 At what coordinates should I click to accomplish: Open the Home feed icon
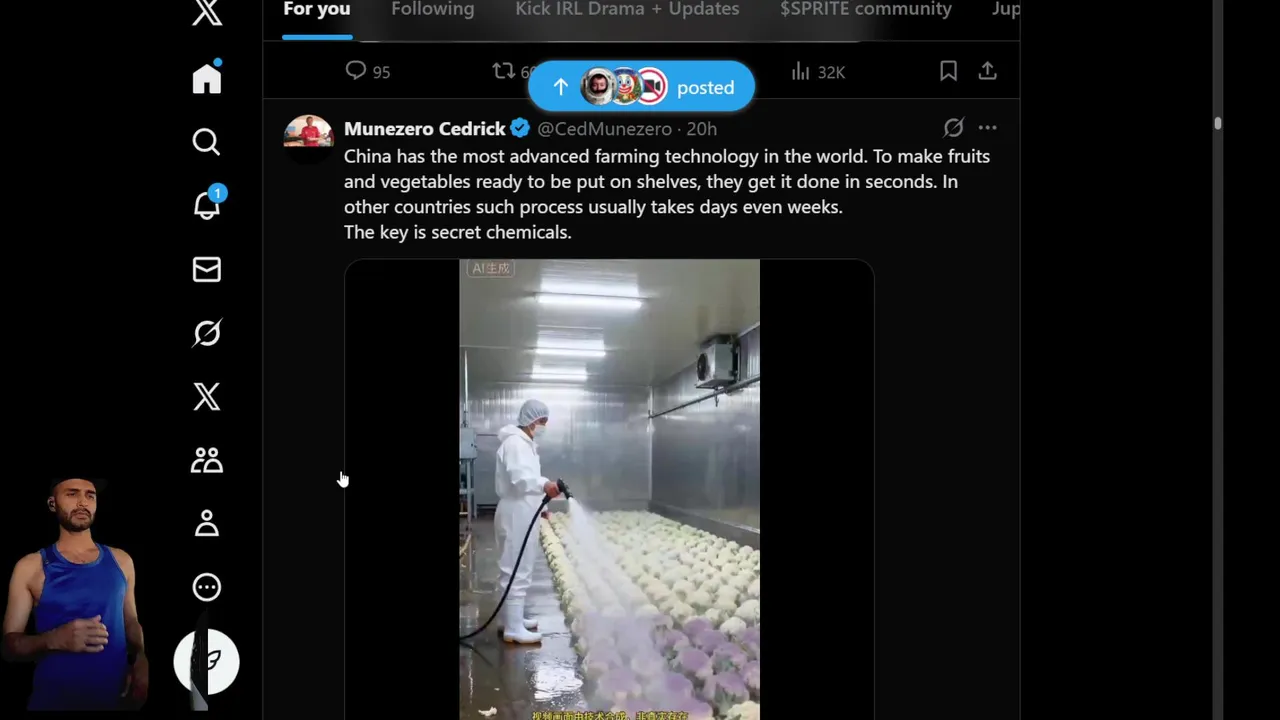tap(207, 79)
